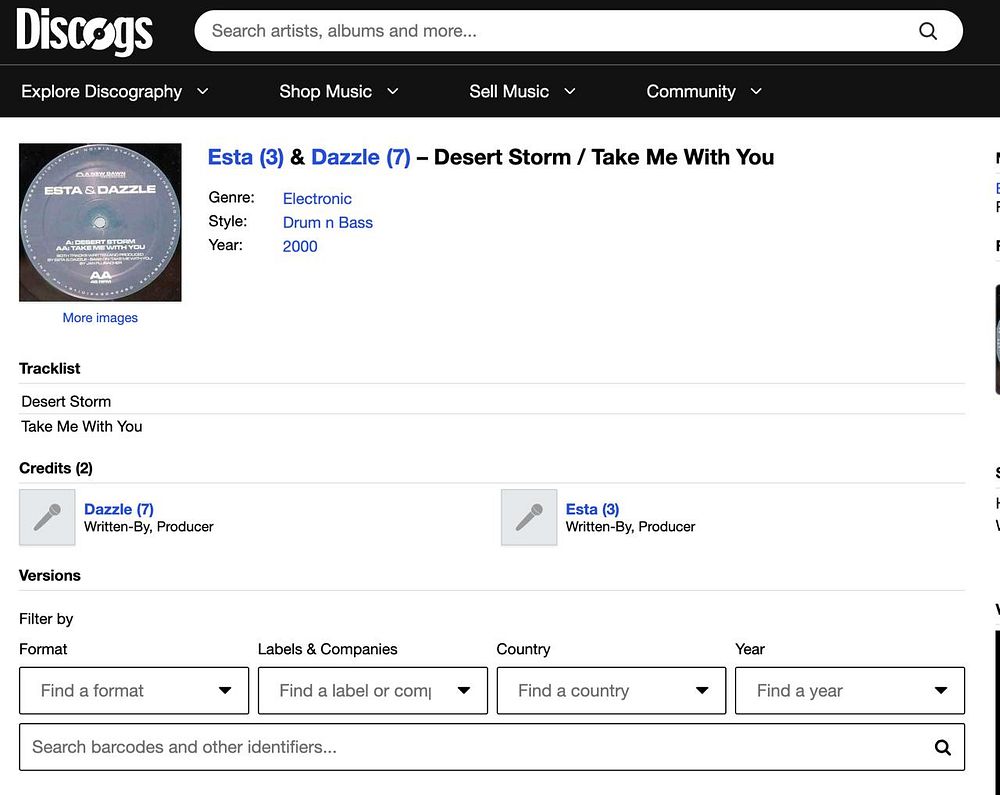Follow the Electronic genre link

(x=317, y=199)
